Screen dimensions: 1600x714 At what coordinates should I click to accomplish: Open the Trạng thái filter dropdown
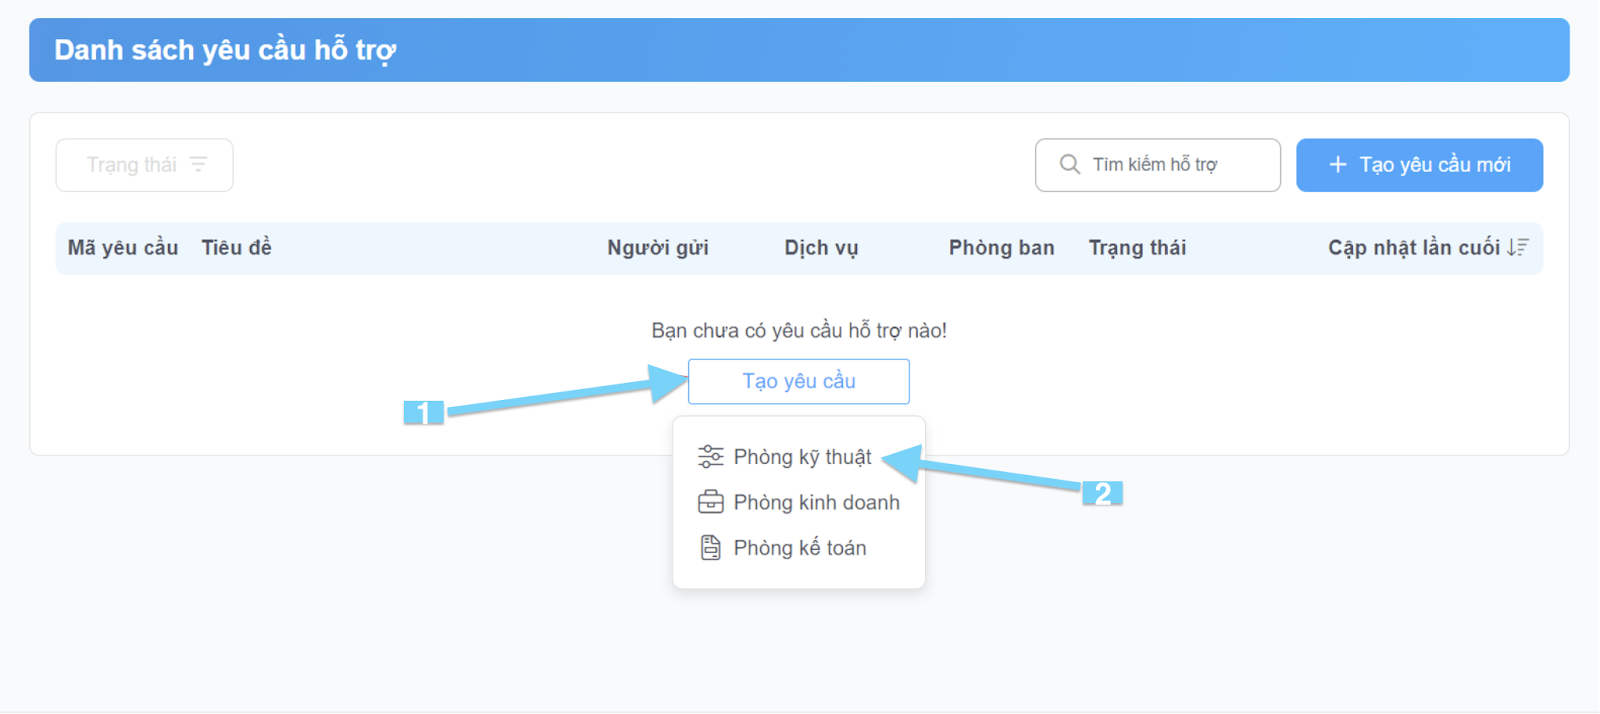(145, 165)
